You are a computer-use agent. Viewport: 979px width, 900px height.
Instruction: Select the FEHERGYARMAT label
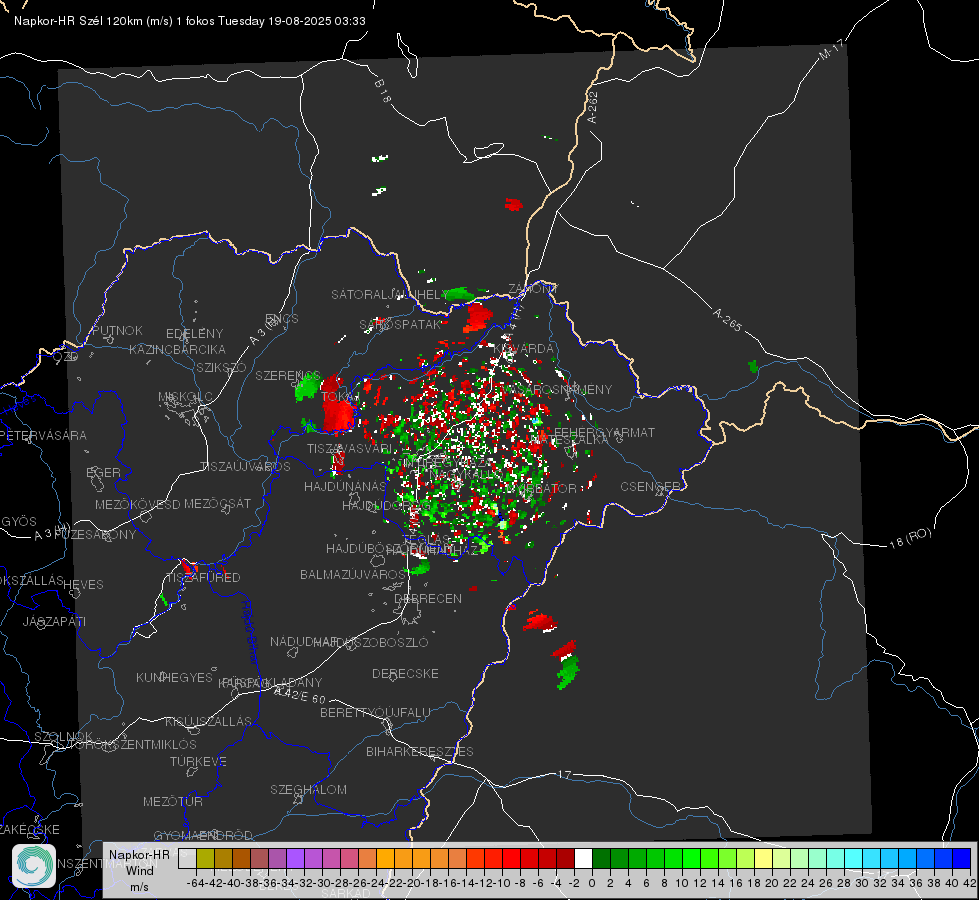click(x=604, y=432)
